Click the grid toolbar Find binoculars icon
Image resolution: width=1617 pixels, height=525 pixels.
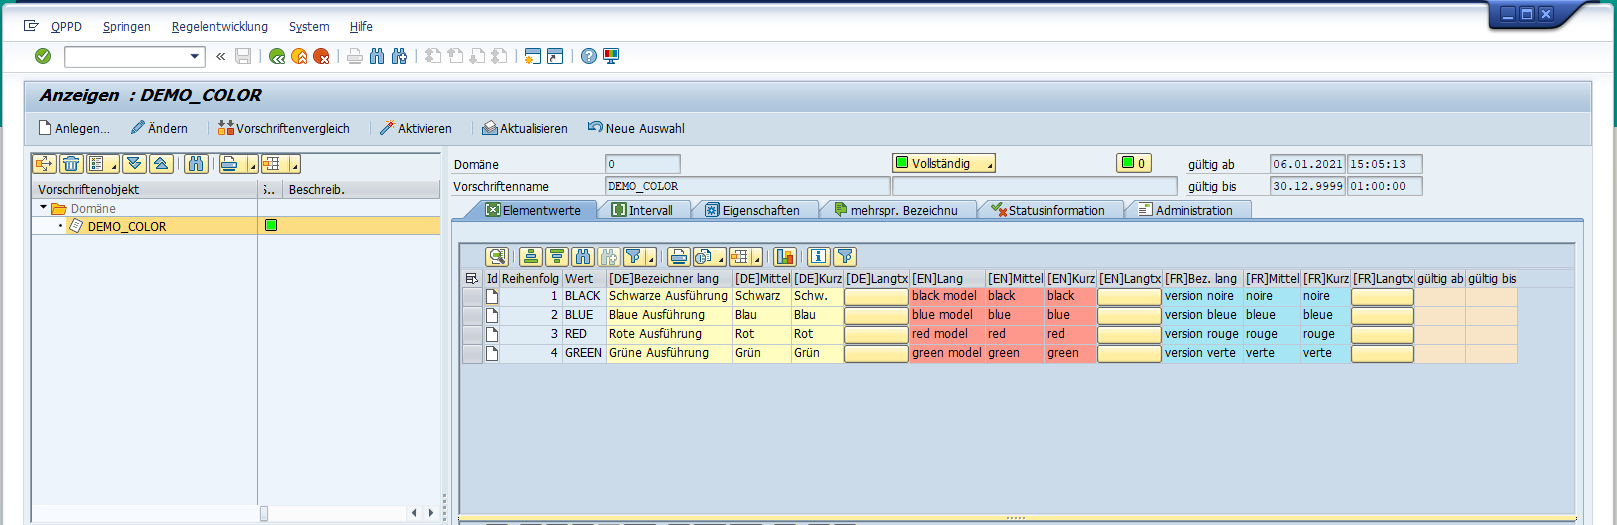[x=583, y=257]
